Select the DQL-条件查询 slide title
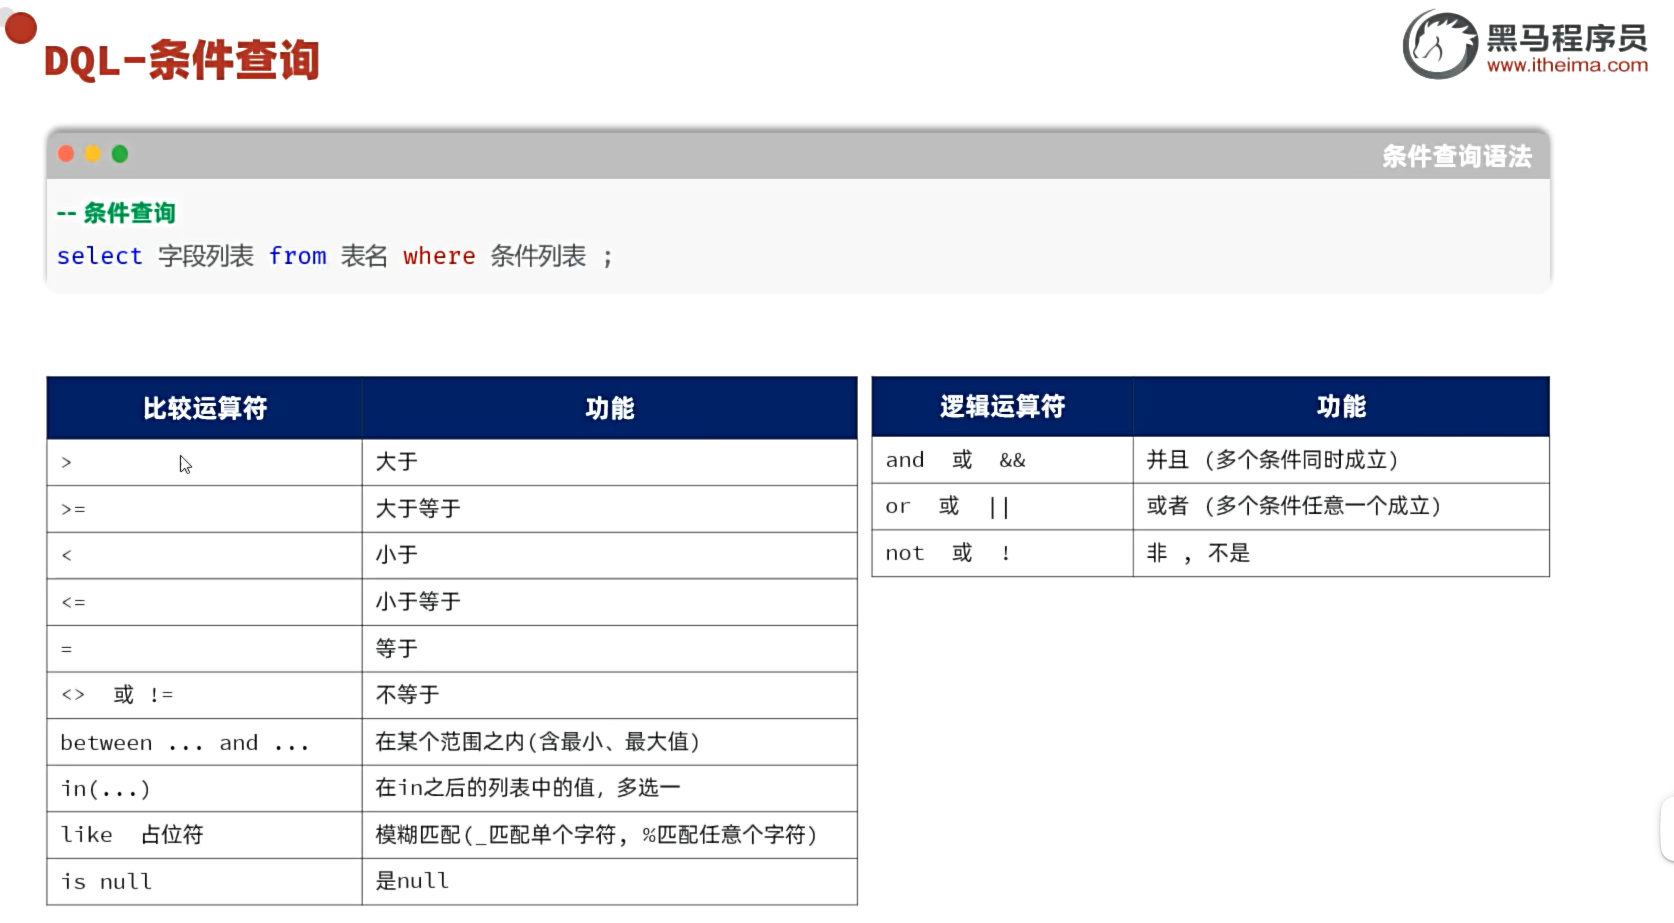Screen dimensions: 1674x923 coord(182,60)
